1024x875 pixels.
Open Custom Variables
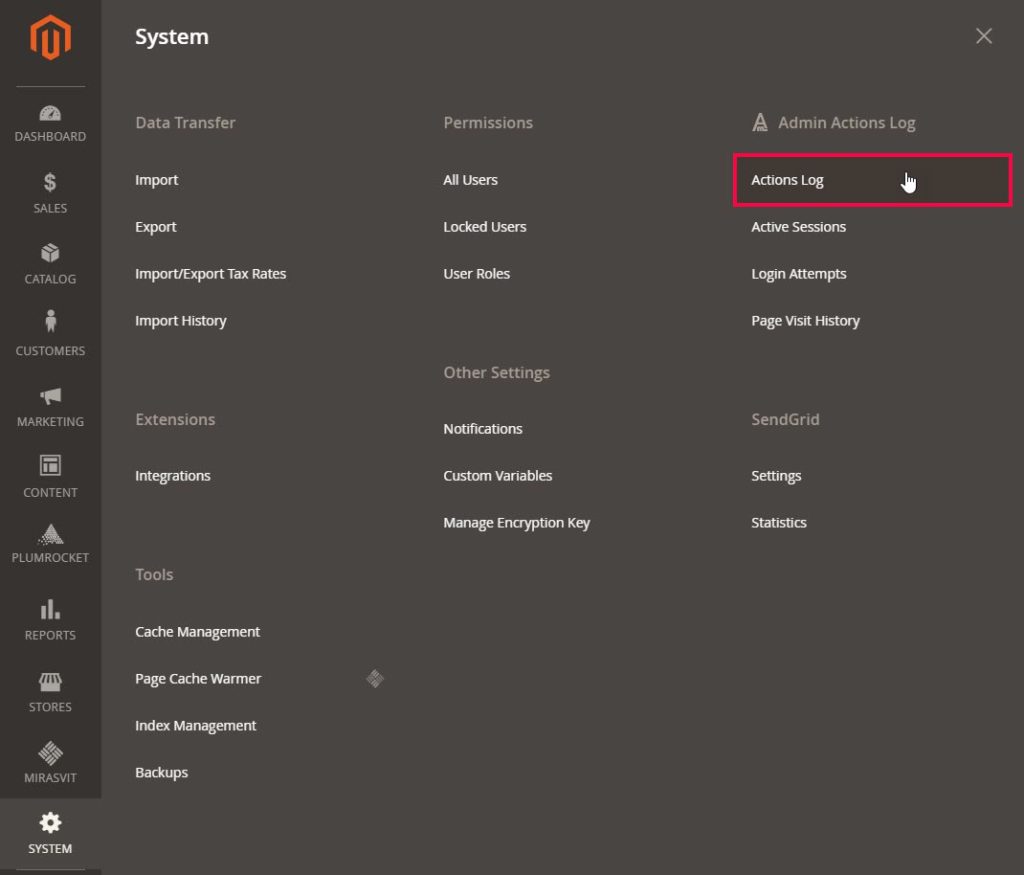498,476
